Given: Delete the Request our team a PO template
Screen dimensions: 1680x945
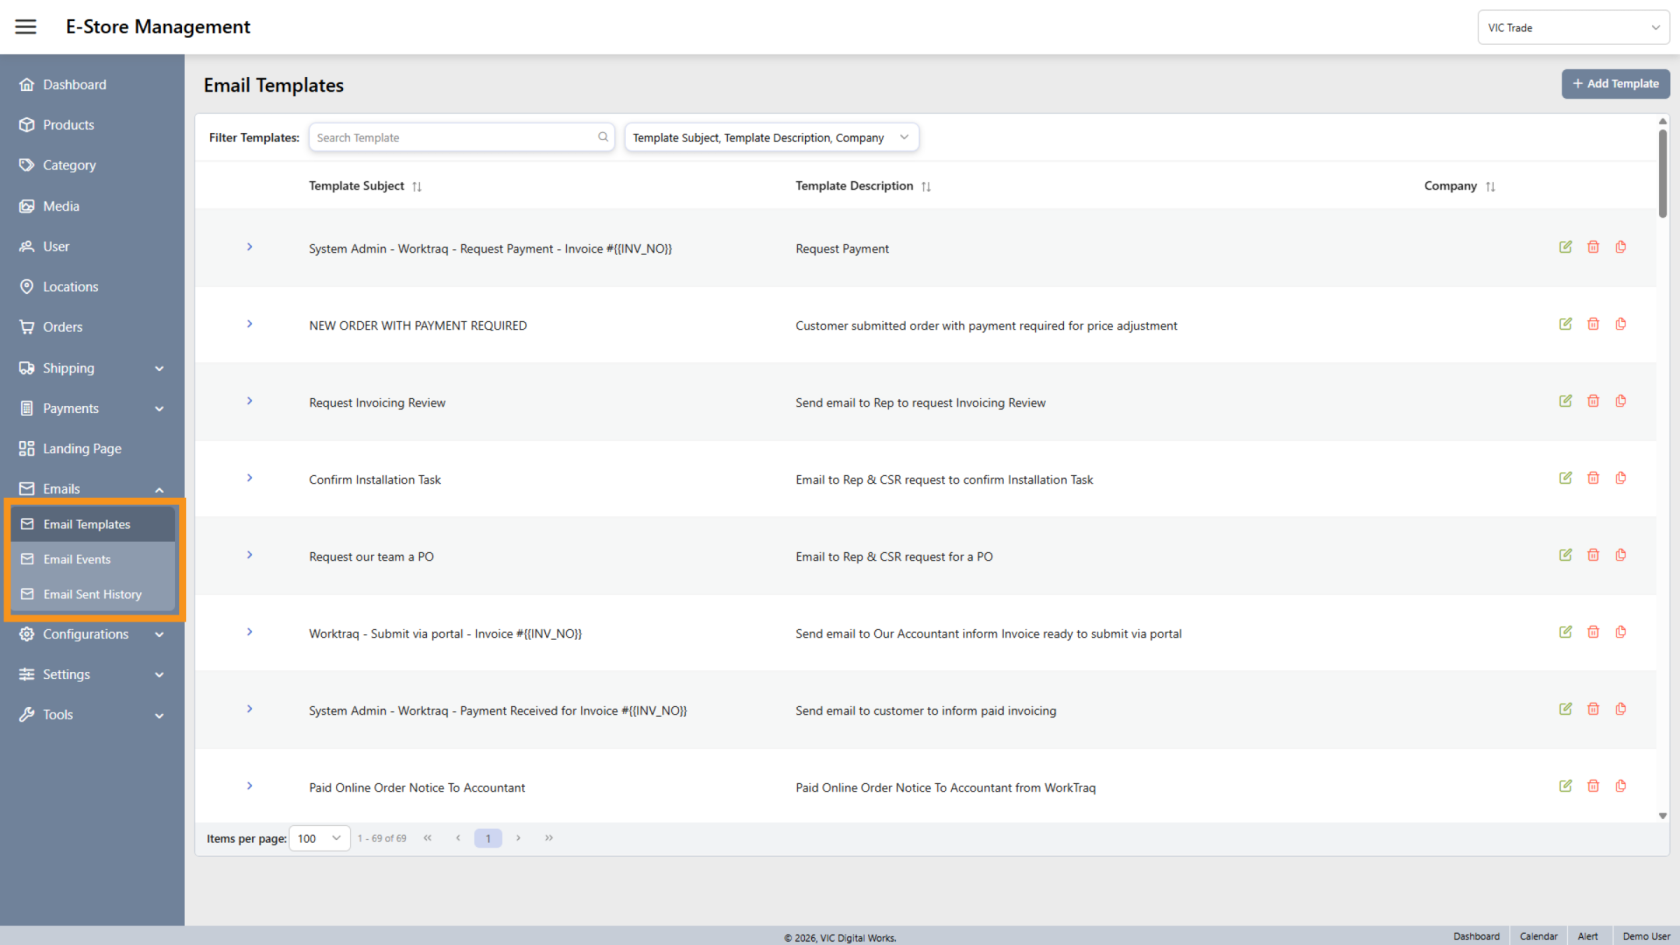Looking at the screenshot, I should coord(1593,555).
